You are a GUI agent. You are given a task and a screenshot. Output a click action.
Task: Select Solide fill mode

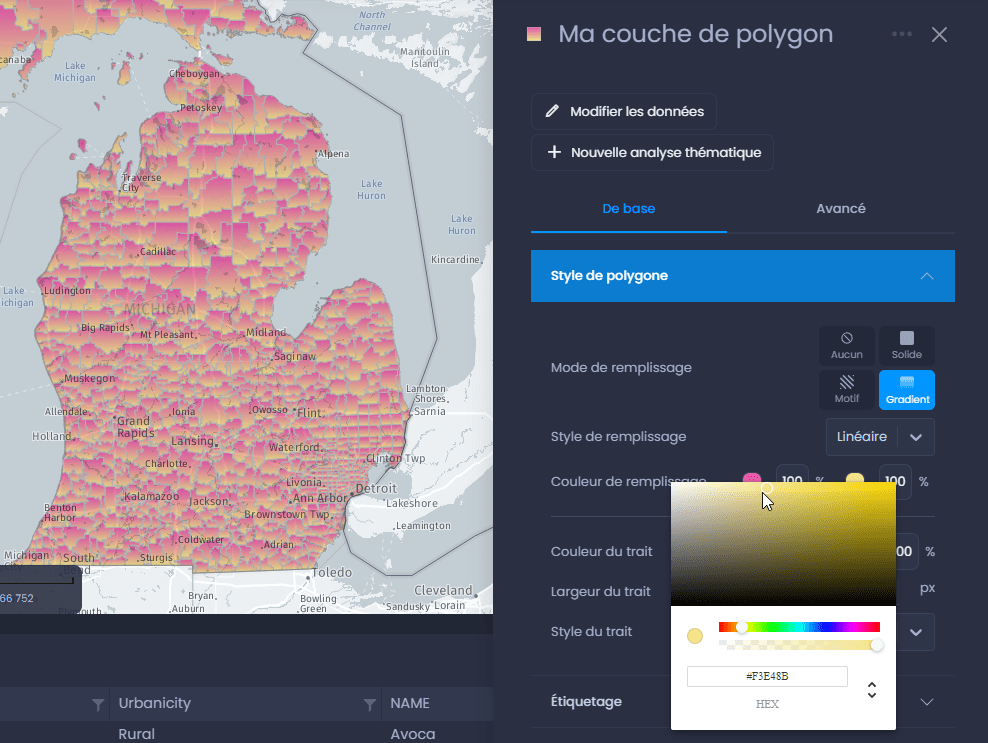click(x=907, y=345)
